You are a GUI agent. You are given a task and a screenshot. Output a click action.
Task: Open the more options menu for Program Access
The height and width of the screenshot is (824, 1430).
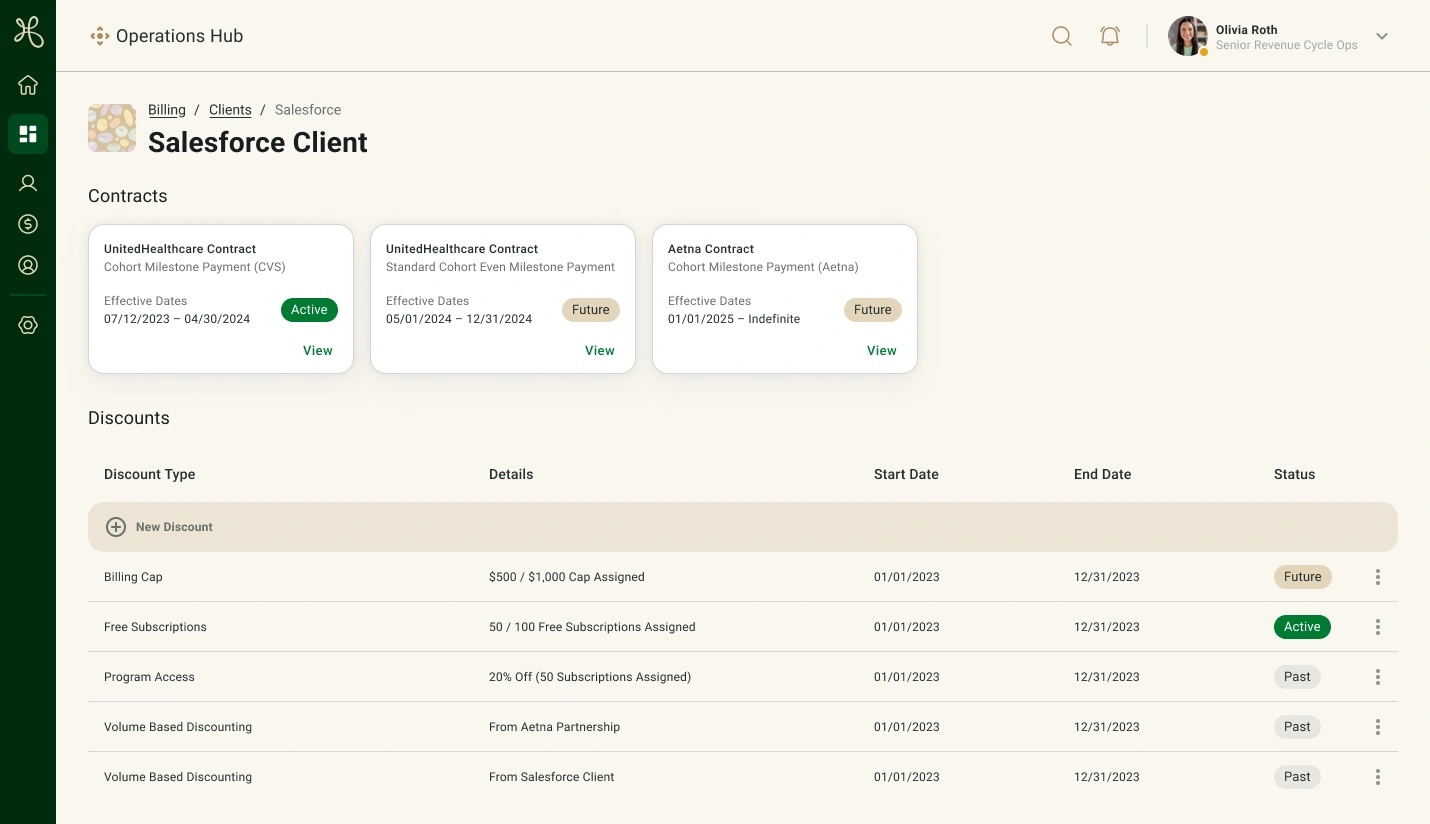[x=1378, y=677]
